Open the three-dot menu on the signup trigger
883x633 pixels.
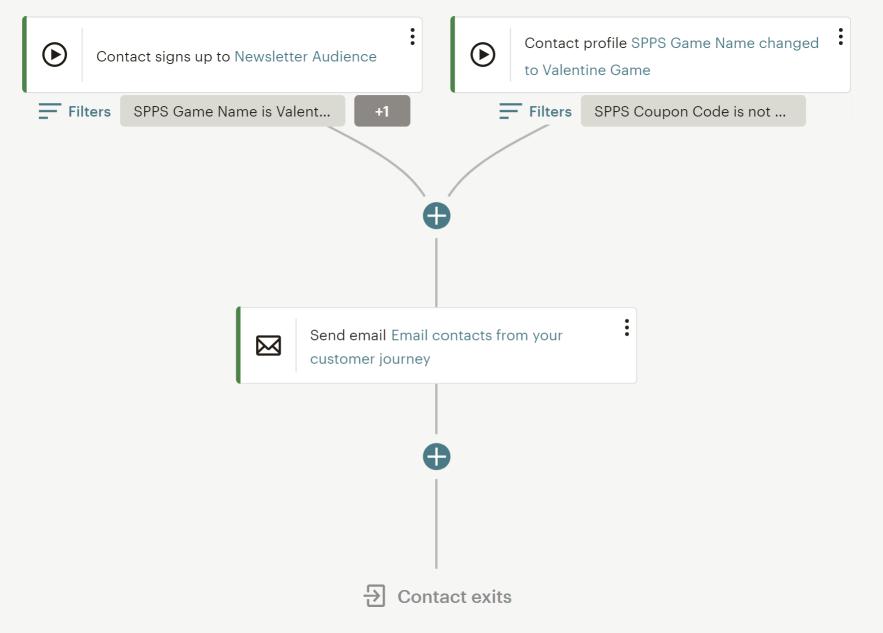point(412,37)
